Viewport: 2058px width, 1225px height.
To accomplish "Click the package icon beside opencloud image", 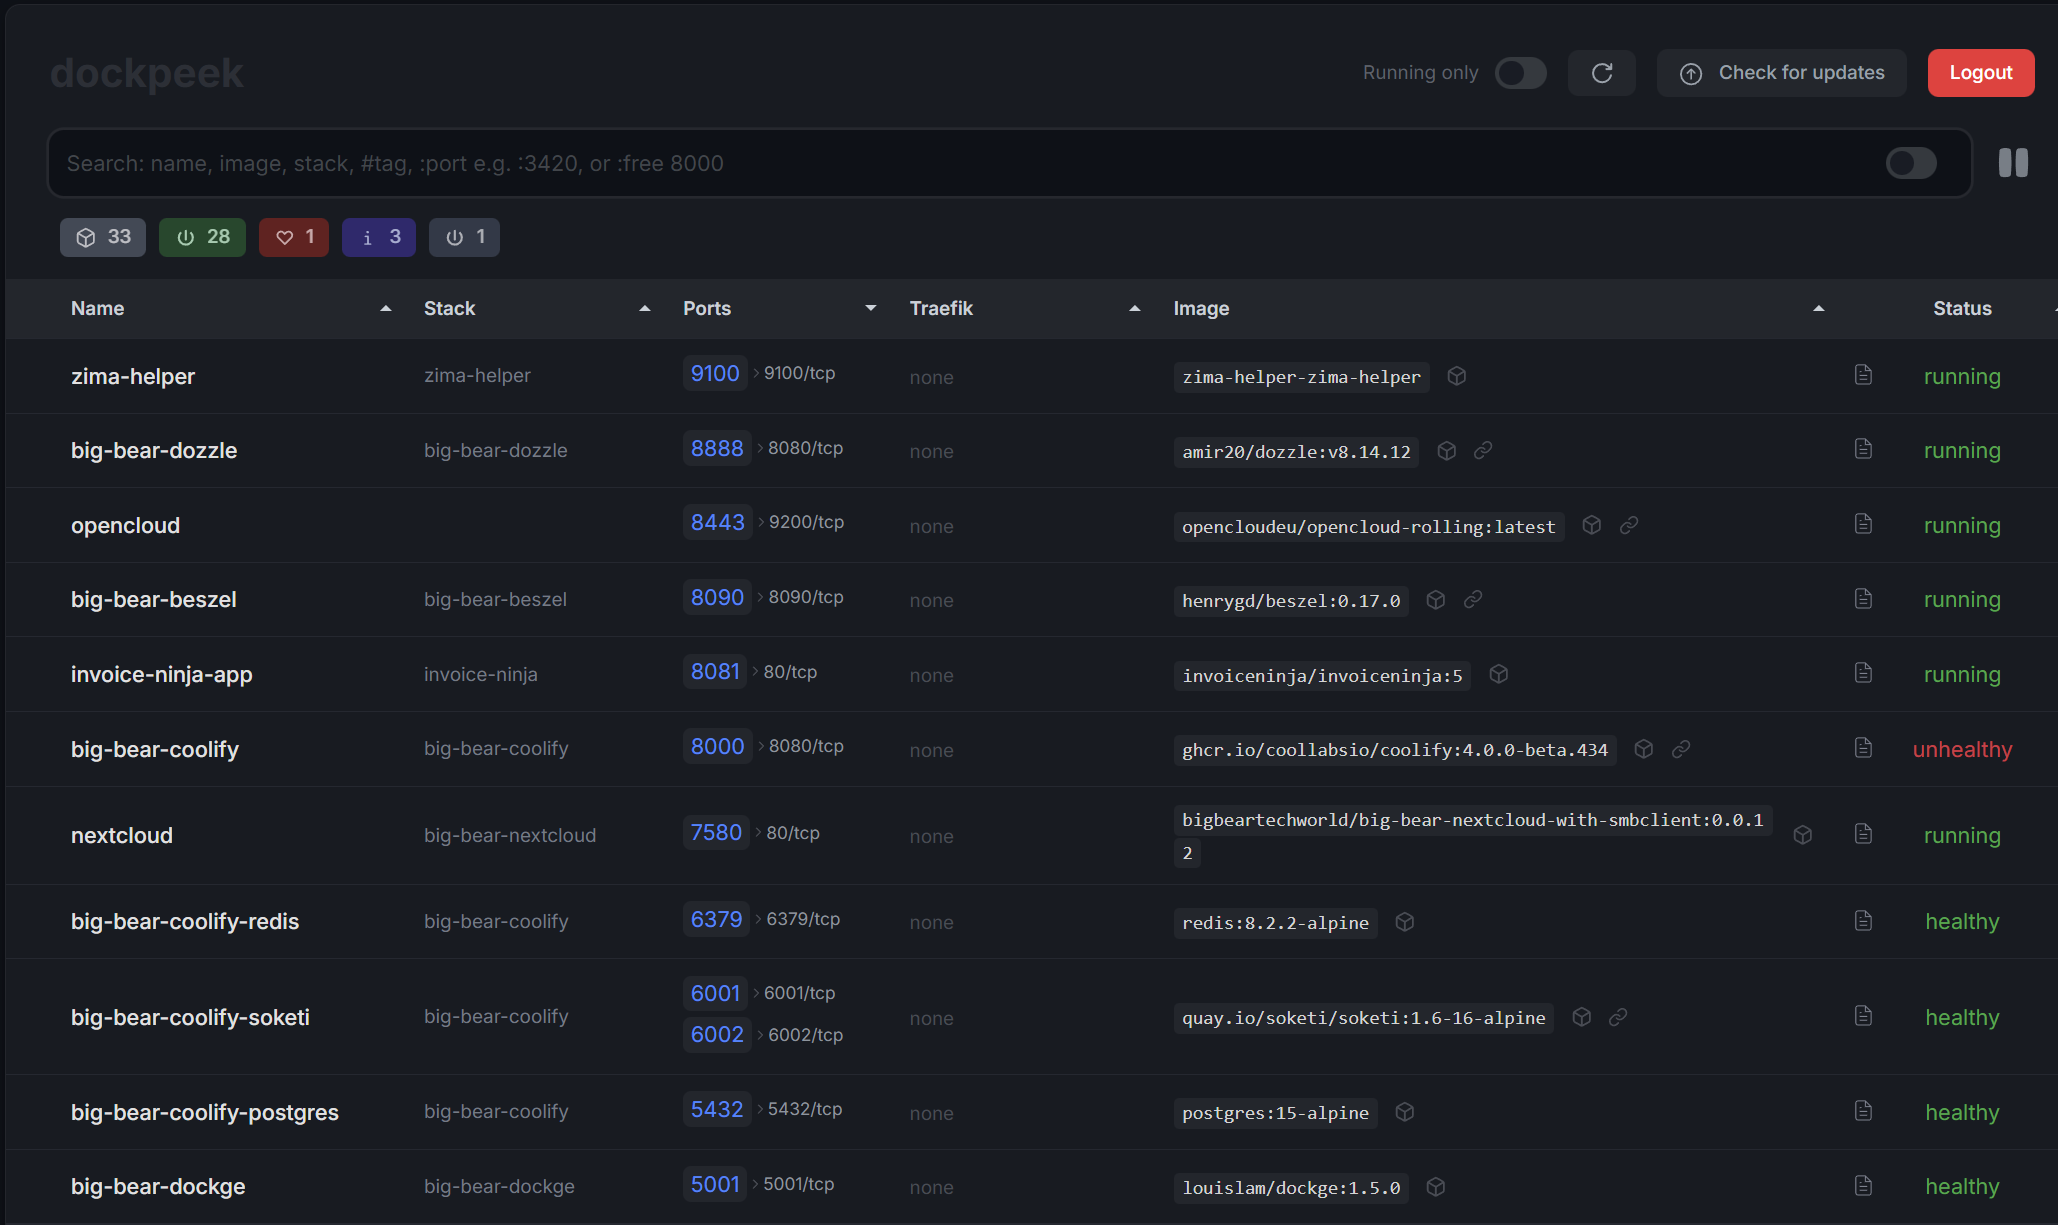I will pos(1592,525).
